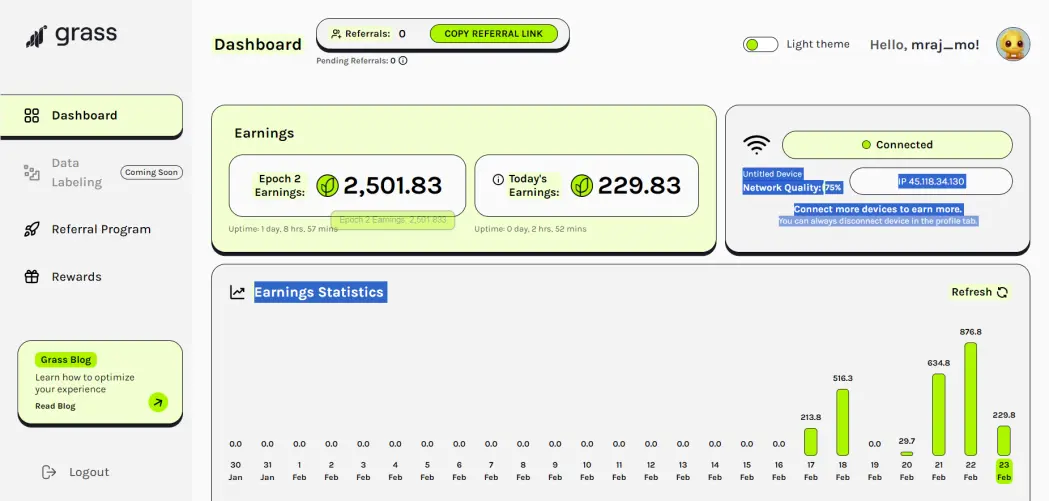
Task: Click the Today's Earnings info icon
Action: point(498,179)
